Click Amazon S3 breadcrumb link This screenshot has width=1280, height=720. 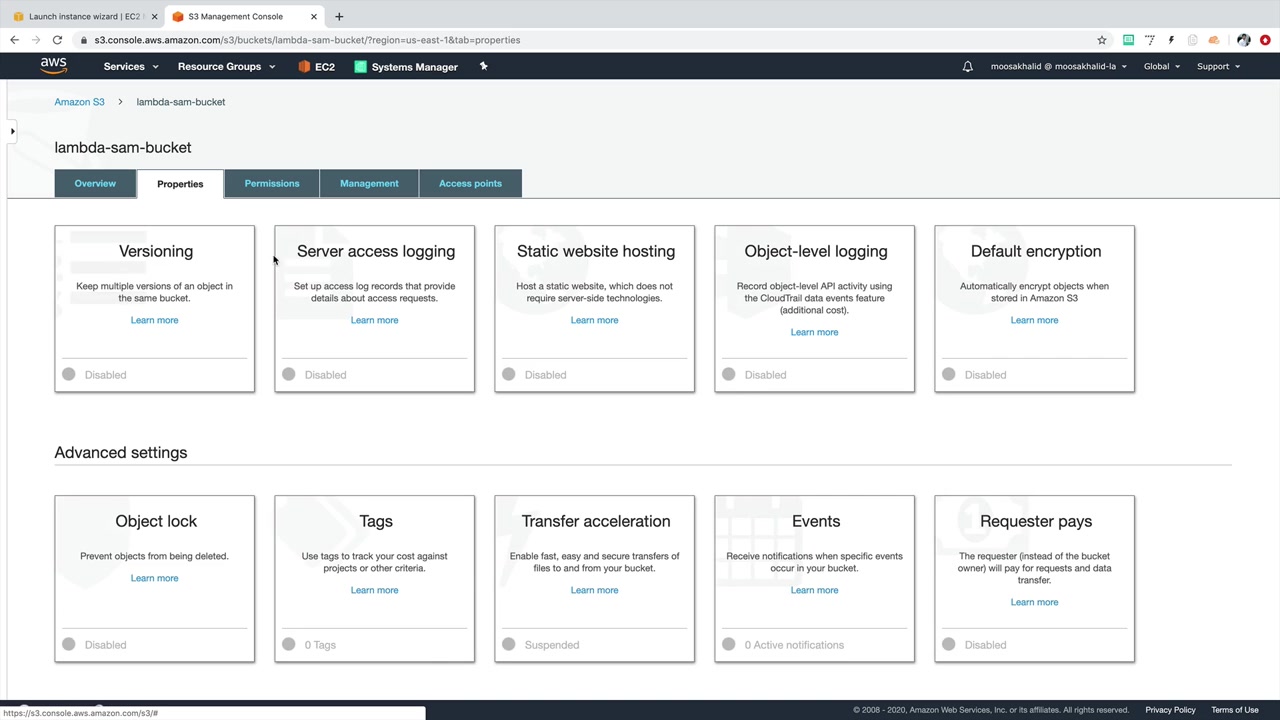[79, 102]
